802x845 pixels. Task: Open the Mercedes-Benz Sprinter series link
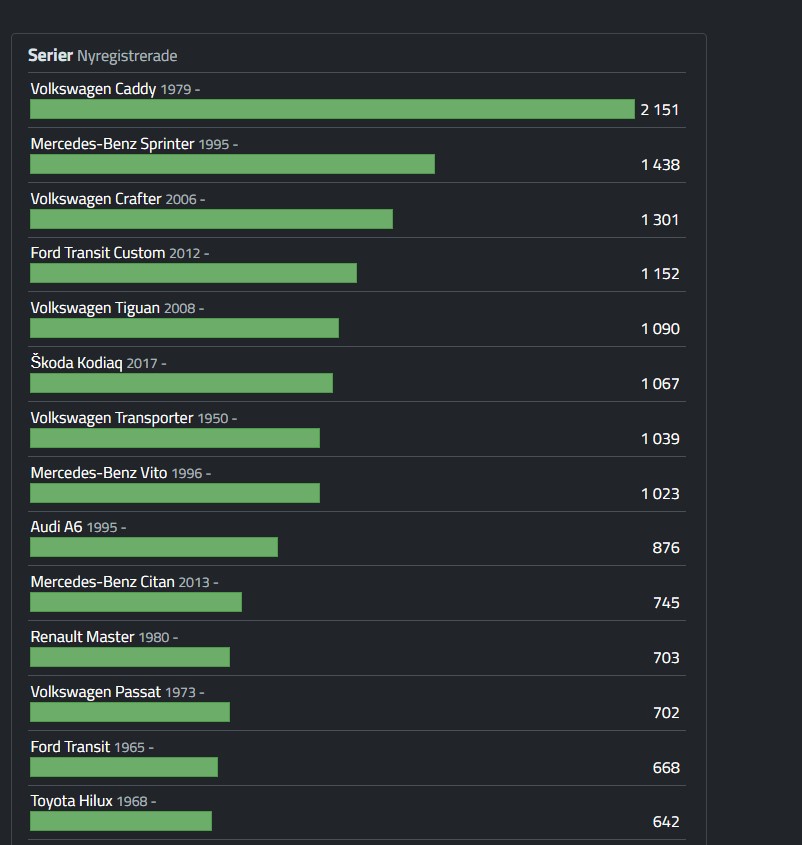112,144
